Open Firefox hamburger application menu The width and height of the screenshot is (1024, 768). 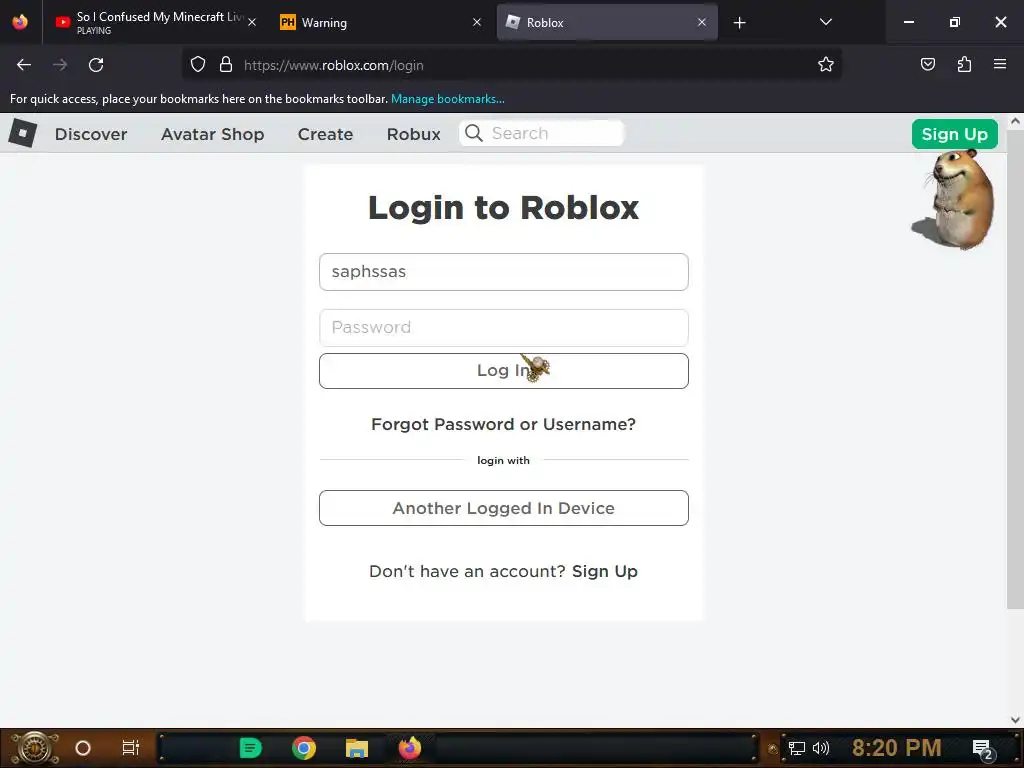click(1000, 64)
